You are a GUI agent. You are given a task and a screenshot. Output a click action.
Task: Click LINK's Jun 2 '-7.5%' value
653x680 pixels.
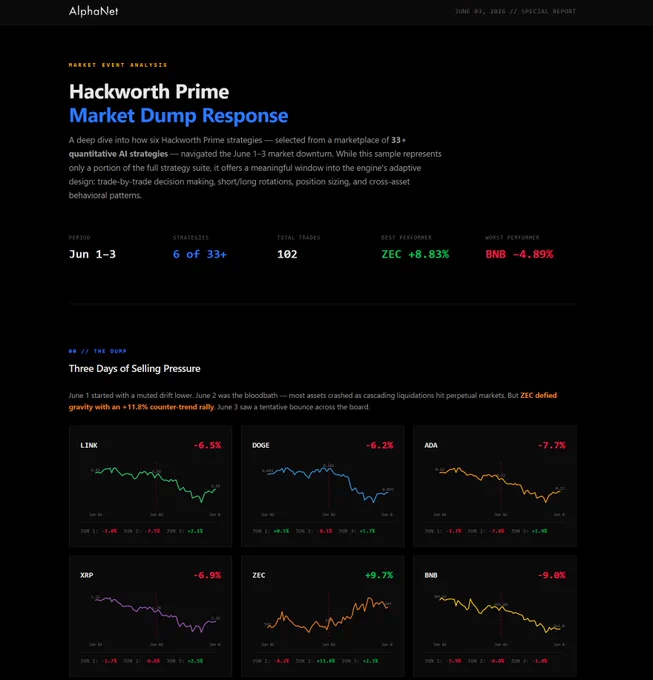pos(152,531)
